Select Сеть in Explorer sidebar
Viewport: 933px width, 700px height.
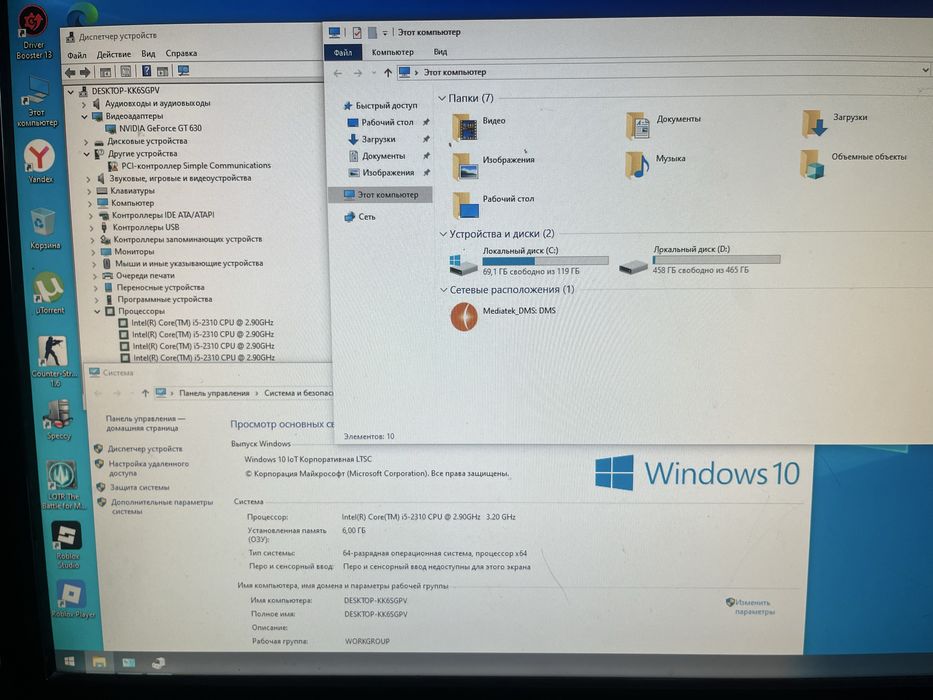(361, 217)
